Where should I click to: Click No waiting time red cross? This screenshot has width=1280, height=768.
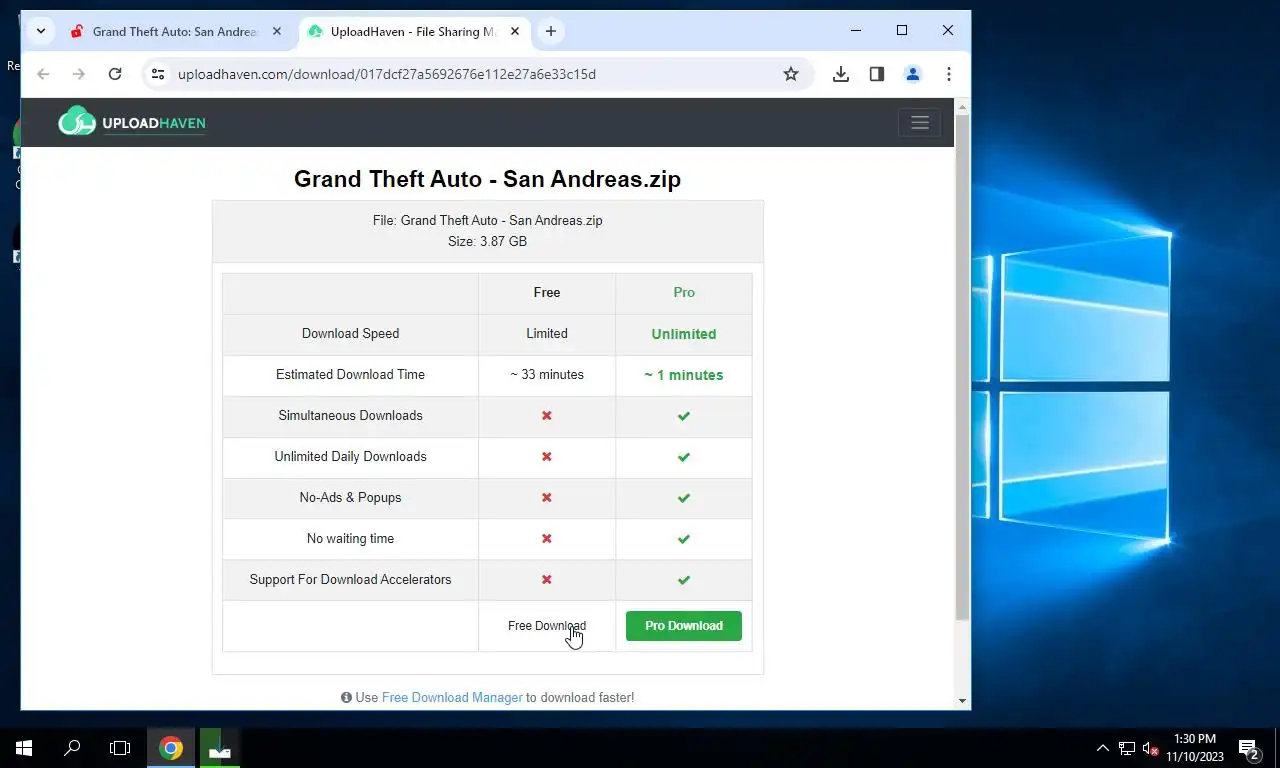click(x=547, y=538)
